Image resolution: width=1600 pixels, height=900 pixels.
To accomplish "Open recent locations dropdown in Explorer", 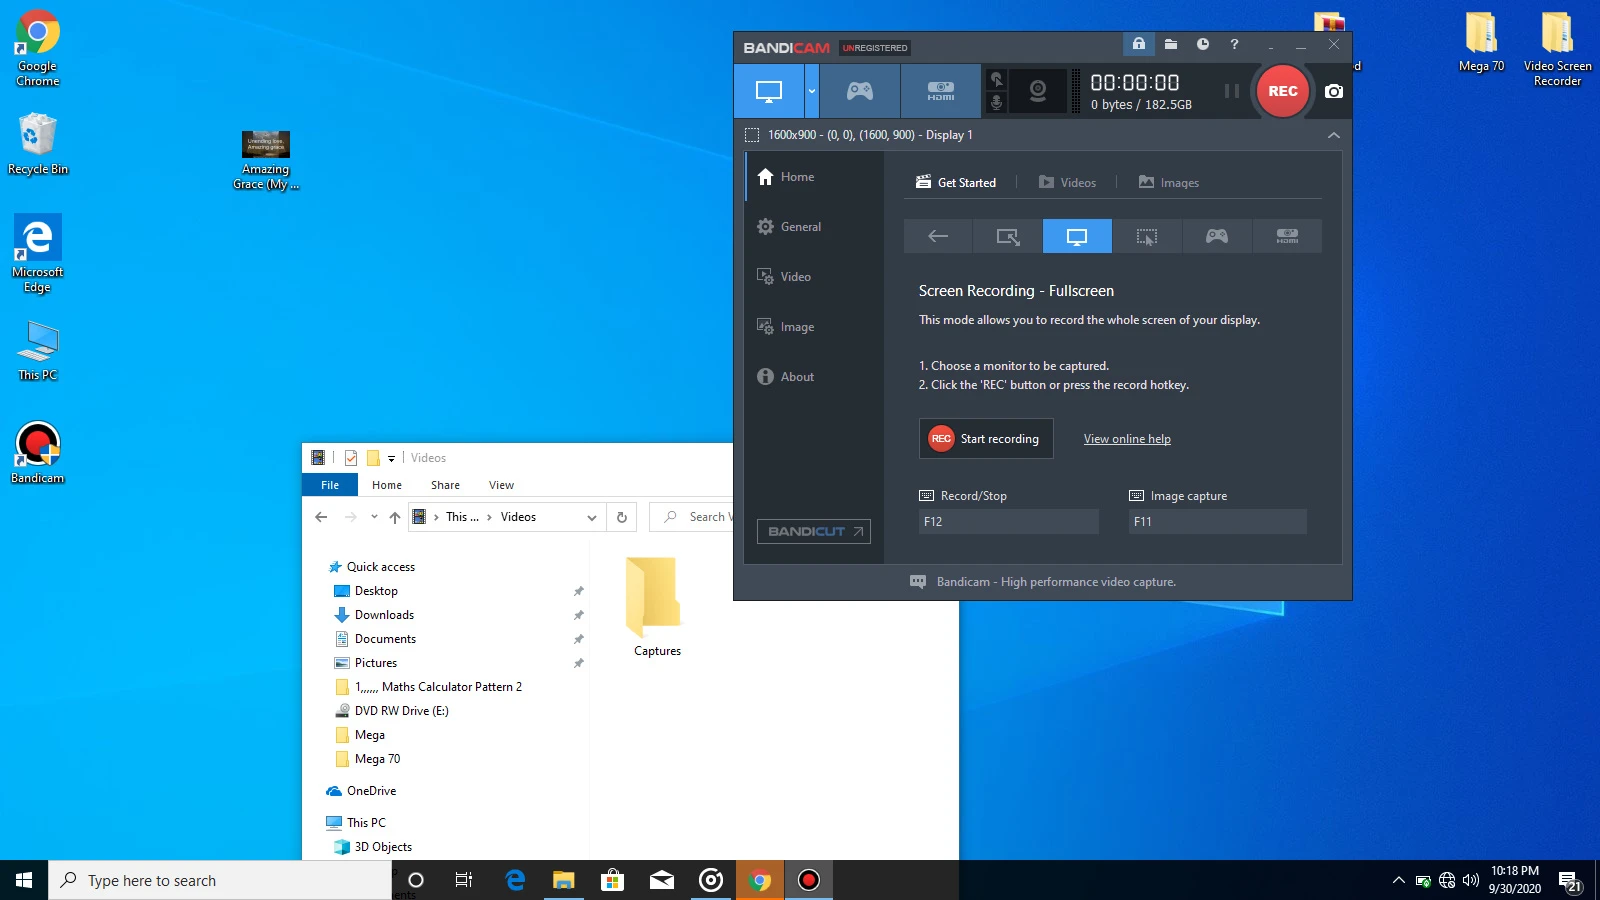I will 374,517.
